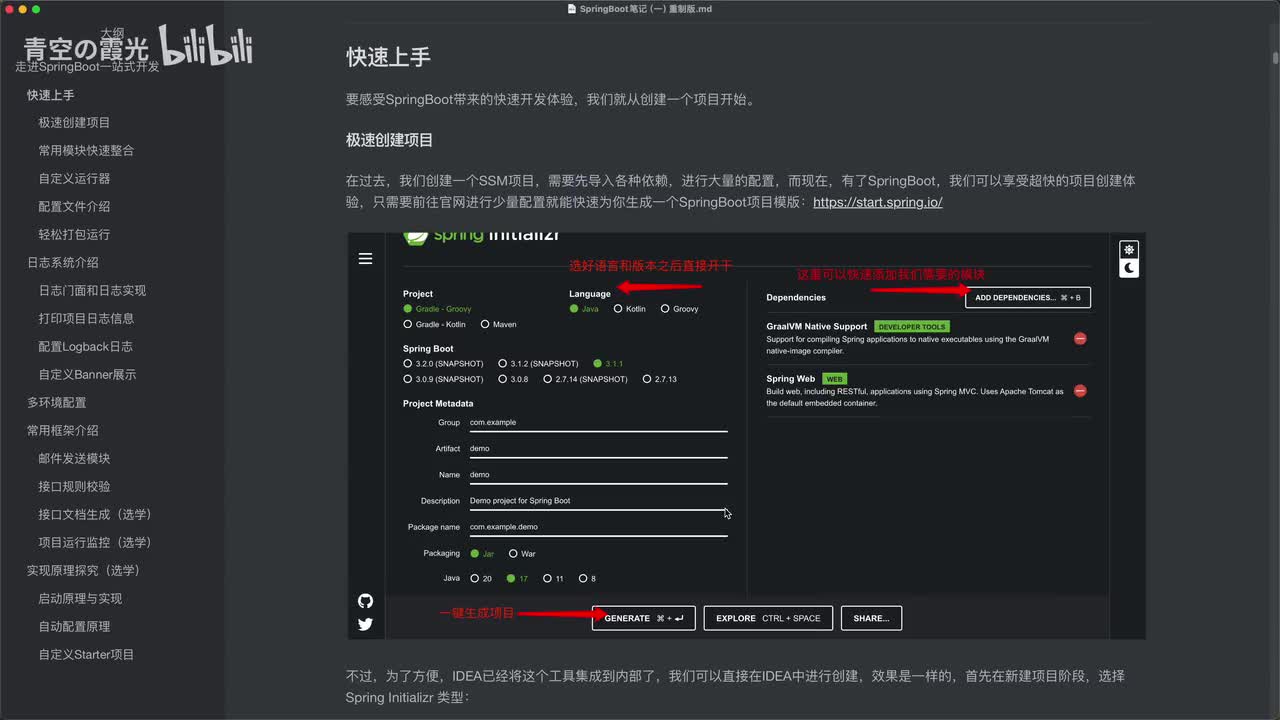This screenshot has height=720, width=1280.
Task: Click the EXPLORE button
Action: (768, 618)
